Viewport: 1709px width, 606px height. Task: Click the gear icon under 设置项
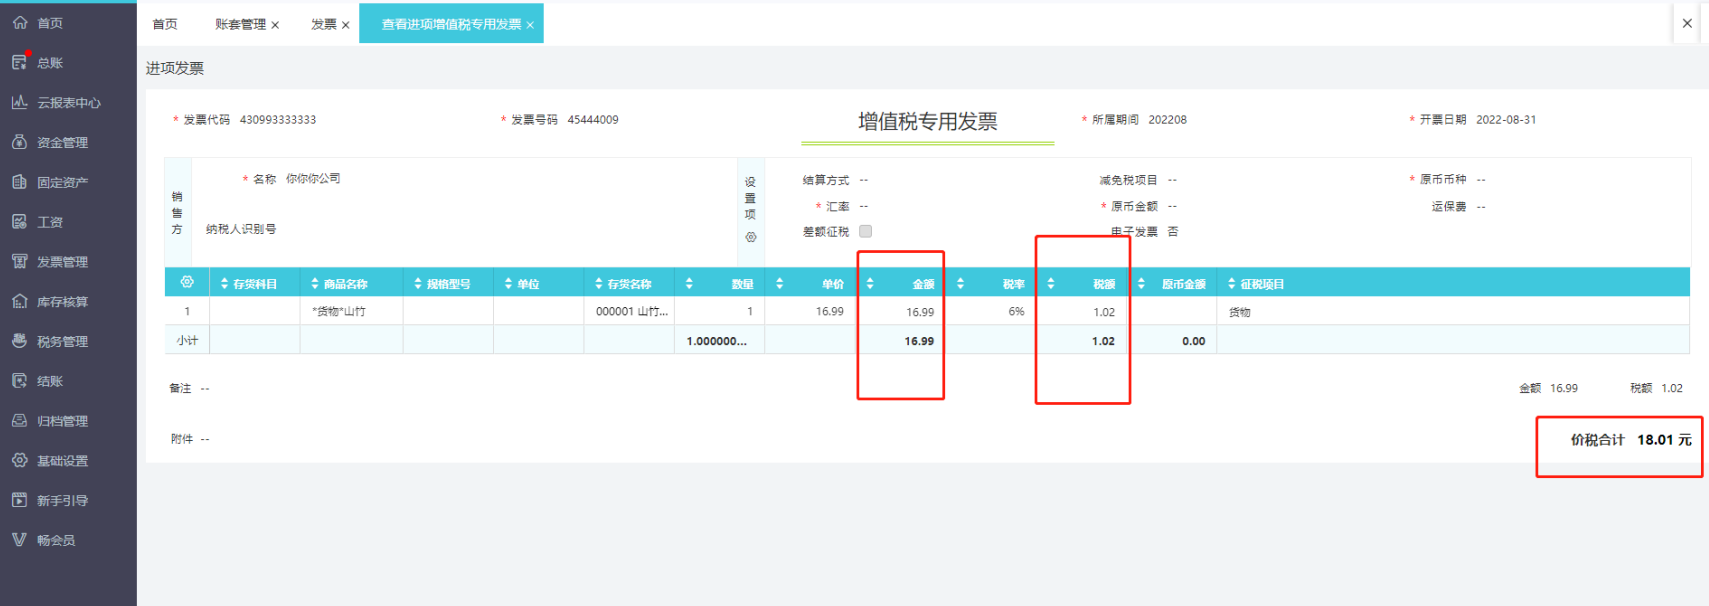750,237
